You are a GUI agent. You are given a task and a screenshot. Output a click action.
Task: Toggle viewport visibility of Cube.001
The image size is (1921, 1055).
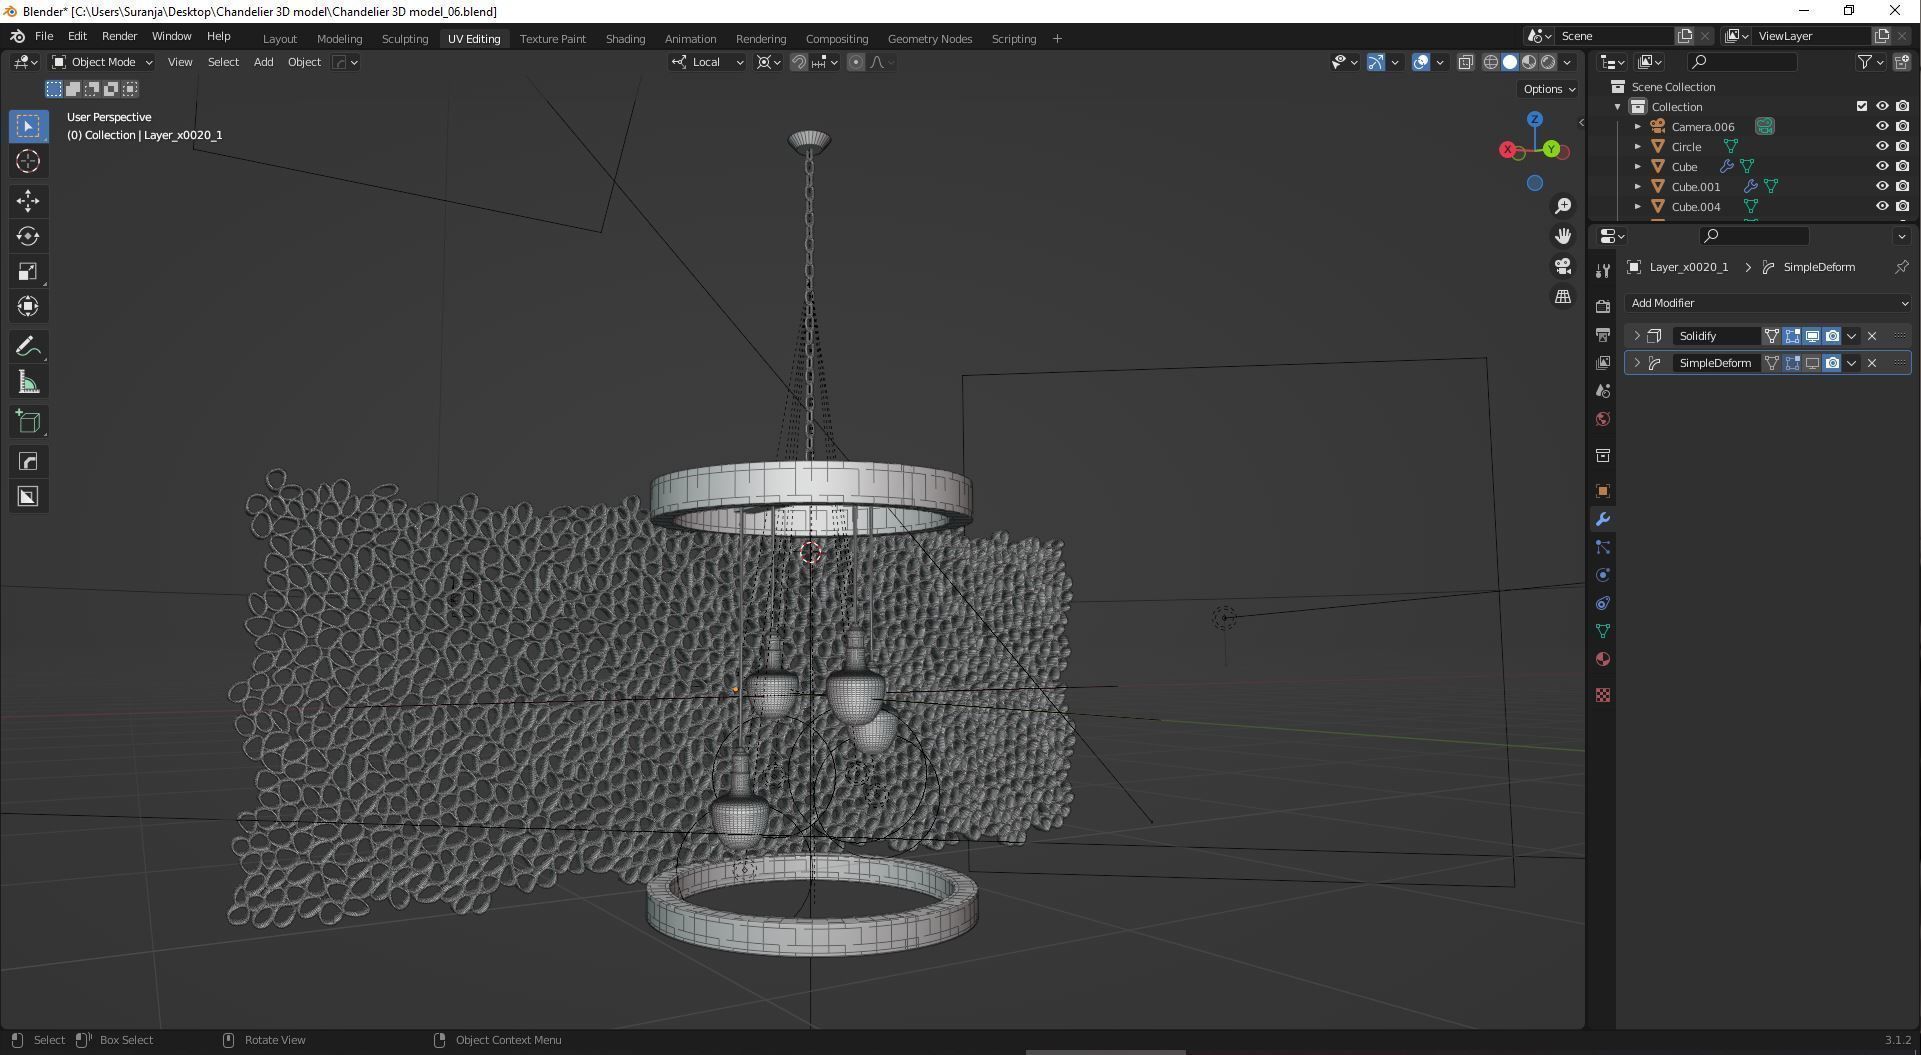pyautogui.click(x=1881, y=187)
